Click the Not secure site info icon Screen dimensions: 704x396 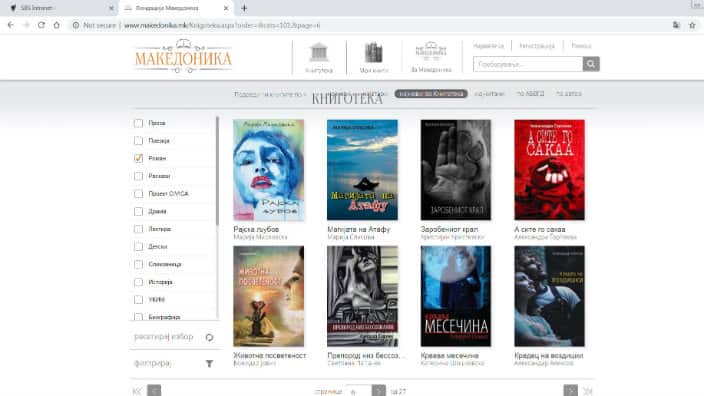[76, 25]
